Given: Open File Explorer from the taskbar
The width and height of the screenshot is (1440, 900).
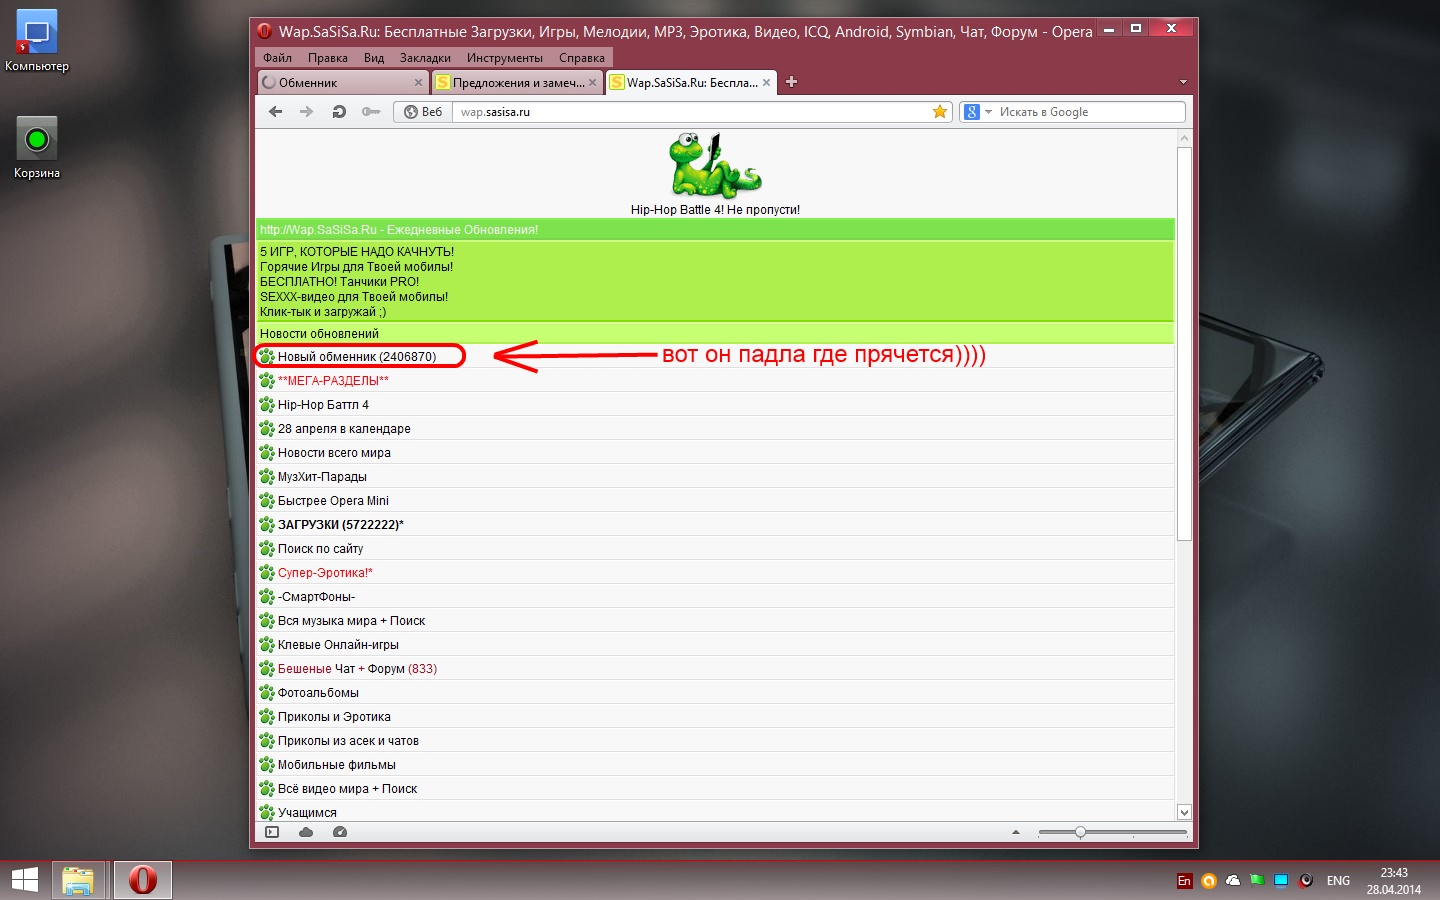Looking at the screenshot, I should tap(78, 880).
